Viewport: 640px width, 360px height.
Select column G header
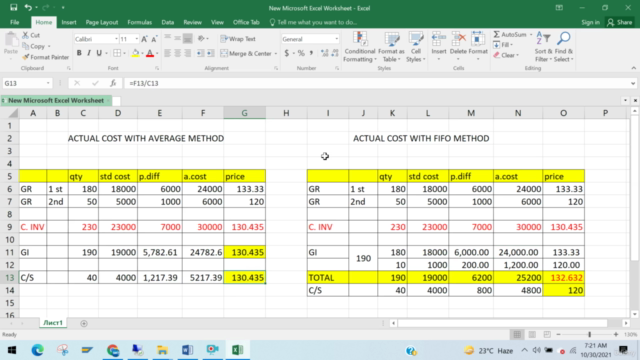point(244,113)
